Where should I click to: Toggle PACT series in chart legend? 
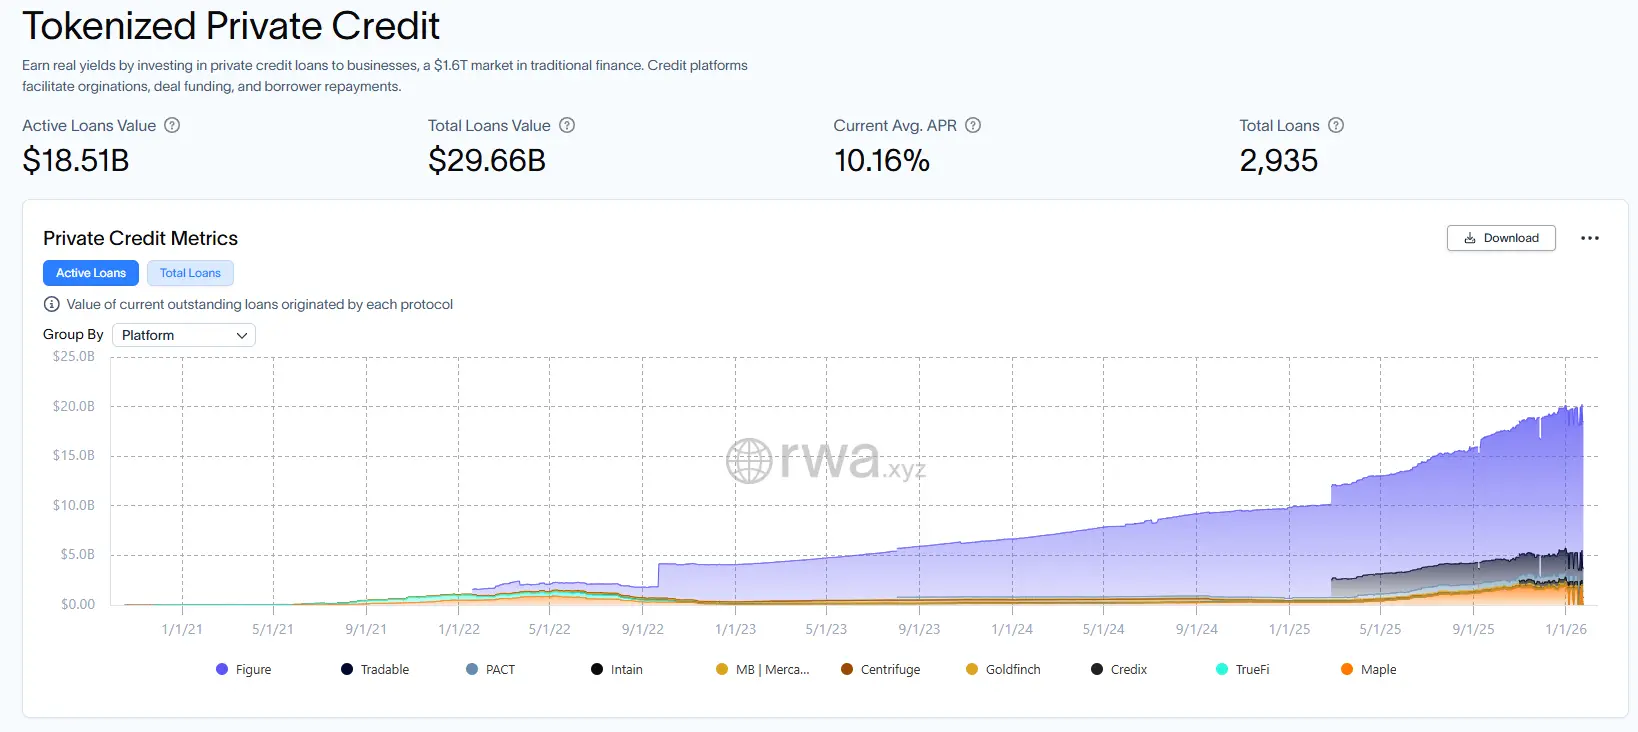click(x=491, y=670)
